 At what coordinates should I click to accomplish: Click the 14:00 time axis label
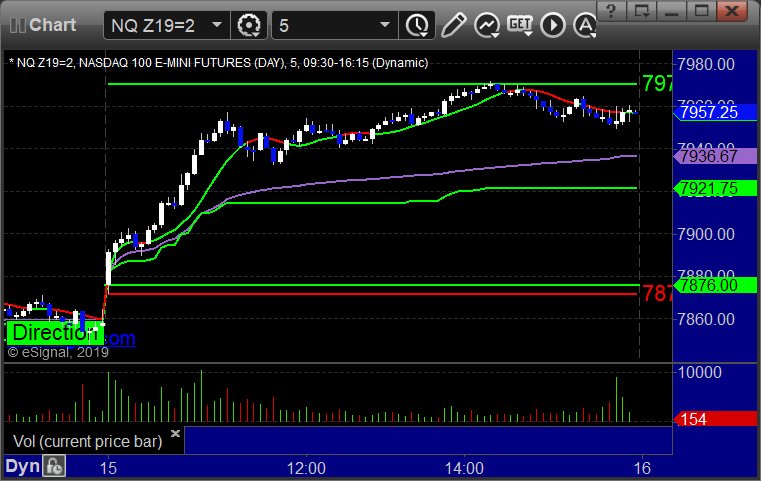tap(464, 468)
